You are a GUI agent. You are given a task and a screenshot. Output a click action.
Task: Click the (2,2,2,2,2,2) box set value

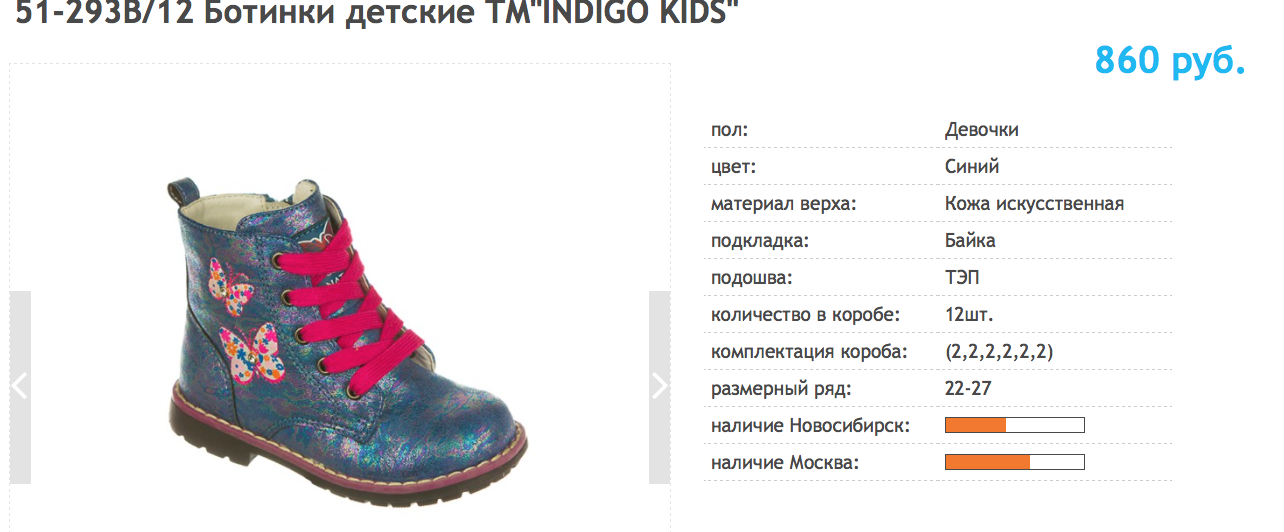coord(998,352)
